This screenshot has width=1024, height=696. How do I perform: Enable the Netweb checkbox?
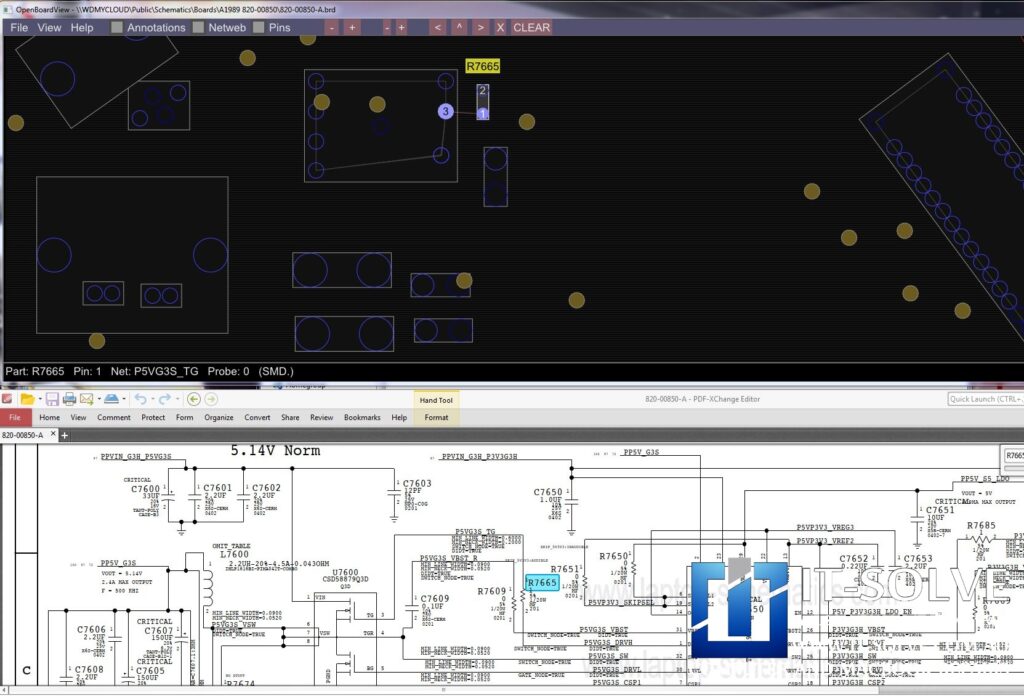pos(198,27)
